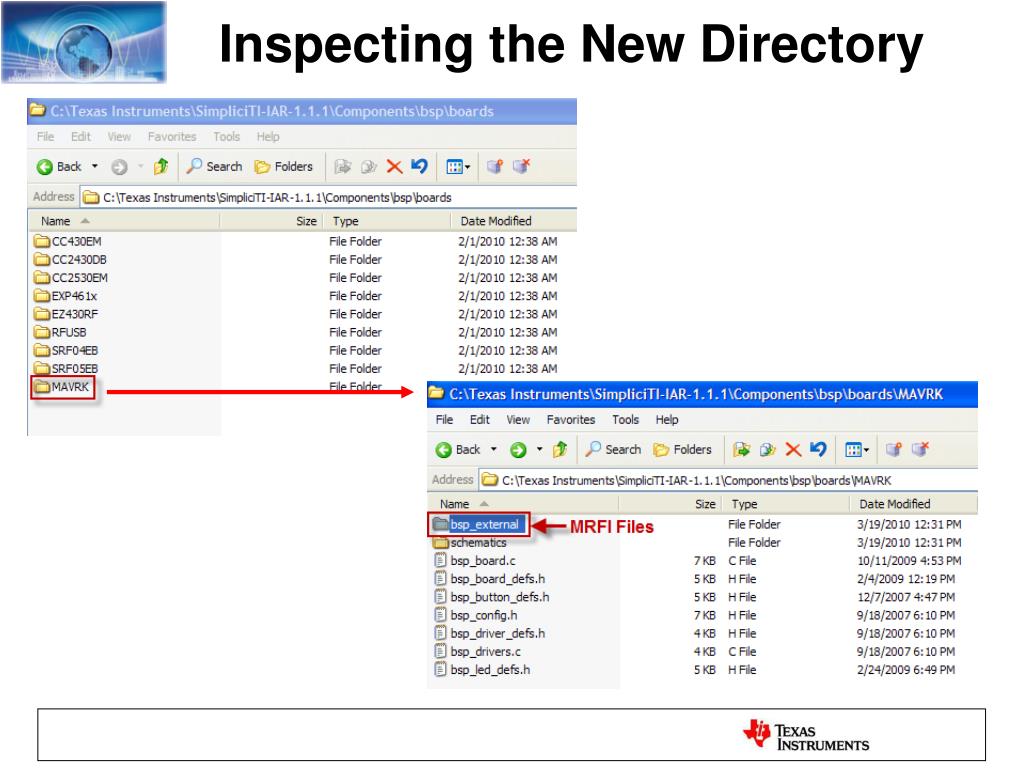The height and width of the screenshot is (768, 1024).
Task: Click Back button in the MAVRK window
Action: (x=458, y=450)
